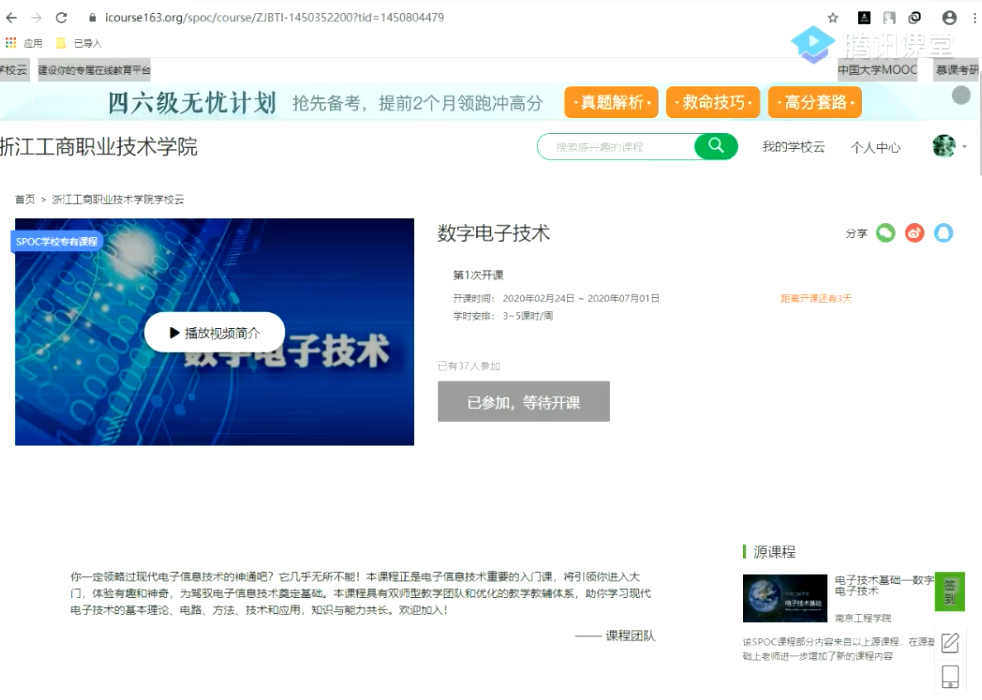The image size is (982, 700).
Task: Open the Chrome profile account icon
Action: tap(949, 18)
